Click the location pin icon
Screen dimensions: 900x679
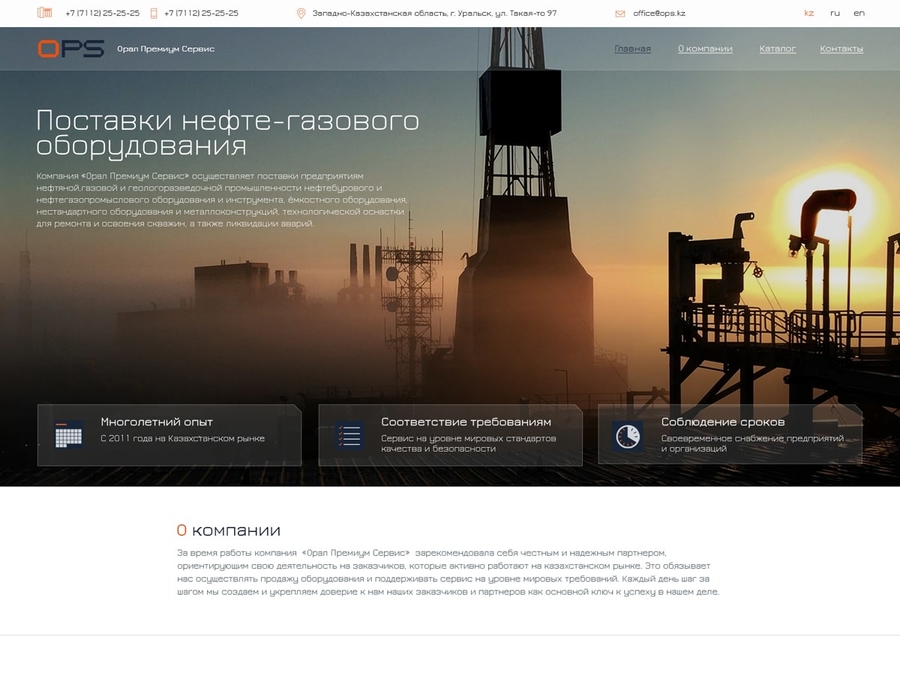click(x=301, y=13)
